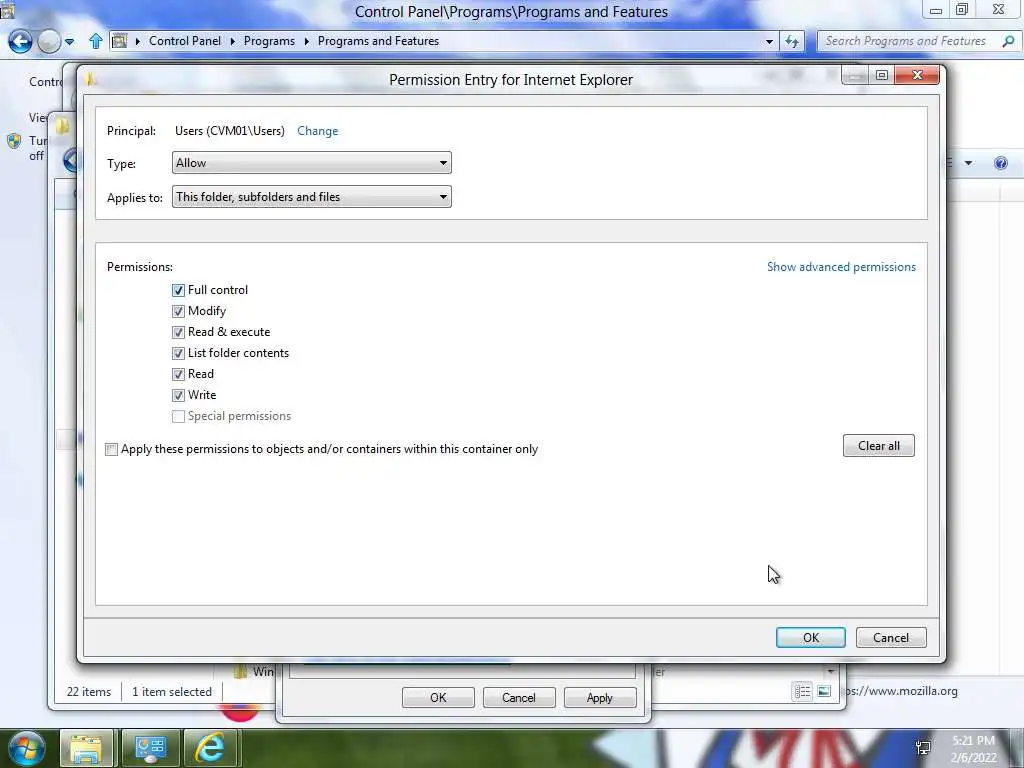The width and height of the screenshot is (1024, 768).
Task: Click Cancel in Permission Entry dialog
Action: click(891, 637)
